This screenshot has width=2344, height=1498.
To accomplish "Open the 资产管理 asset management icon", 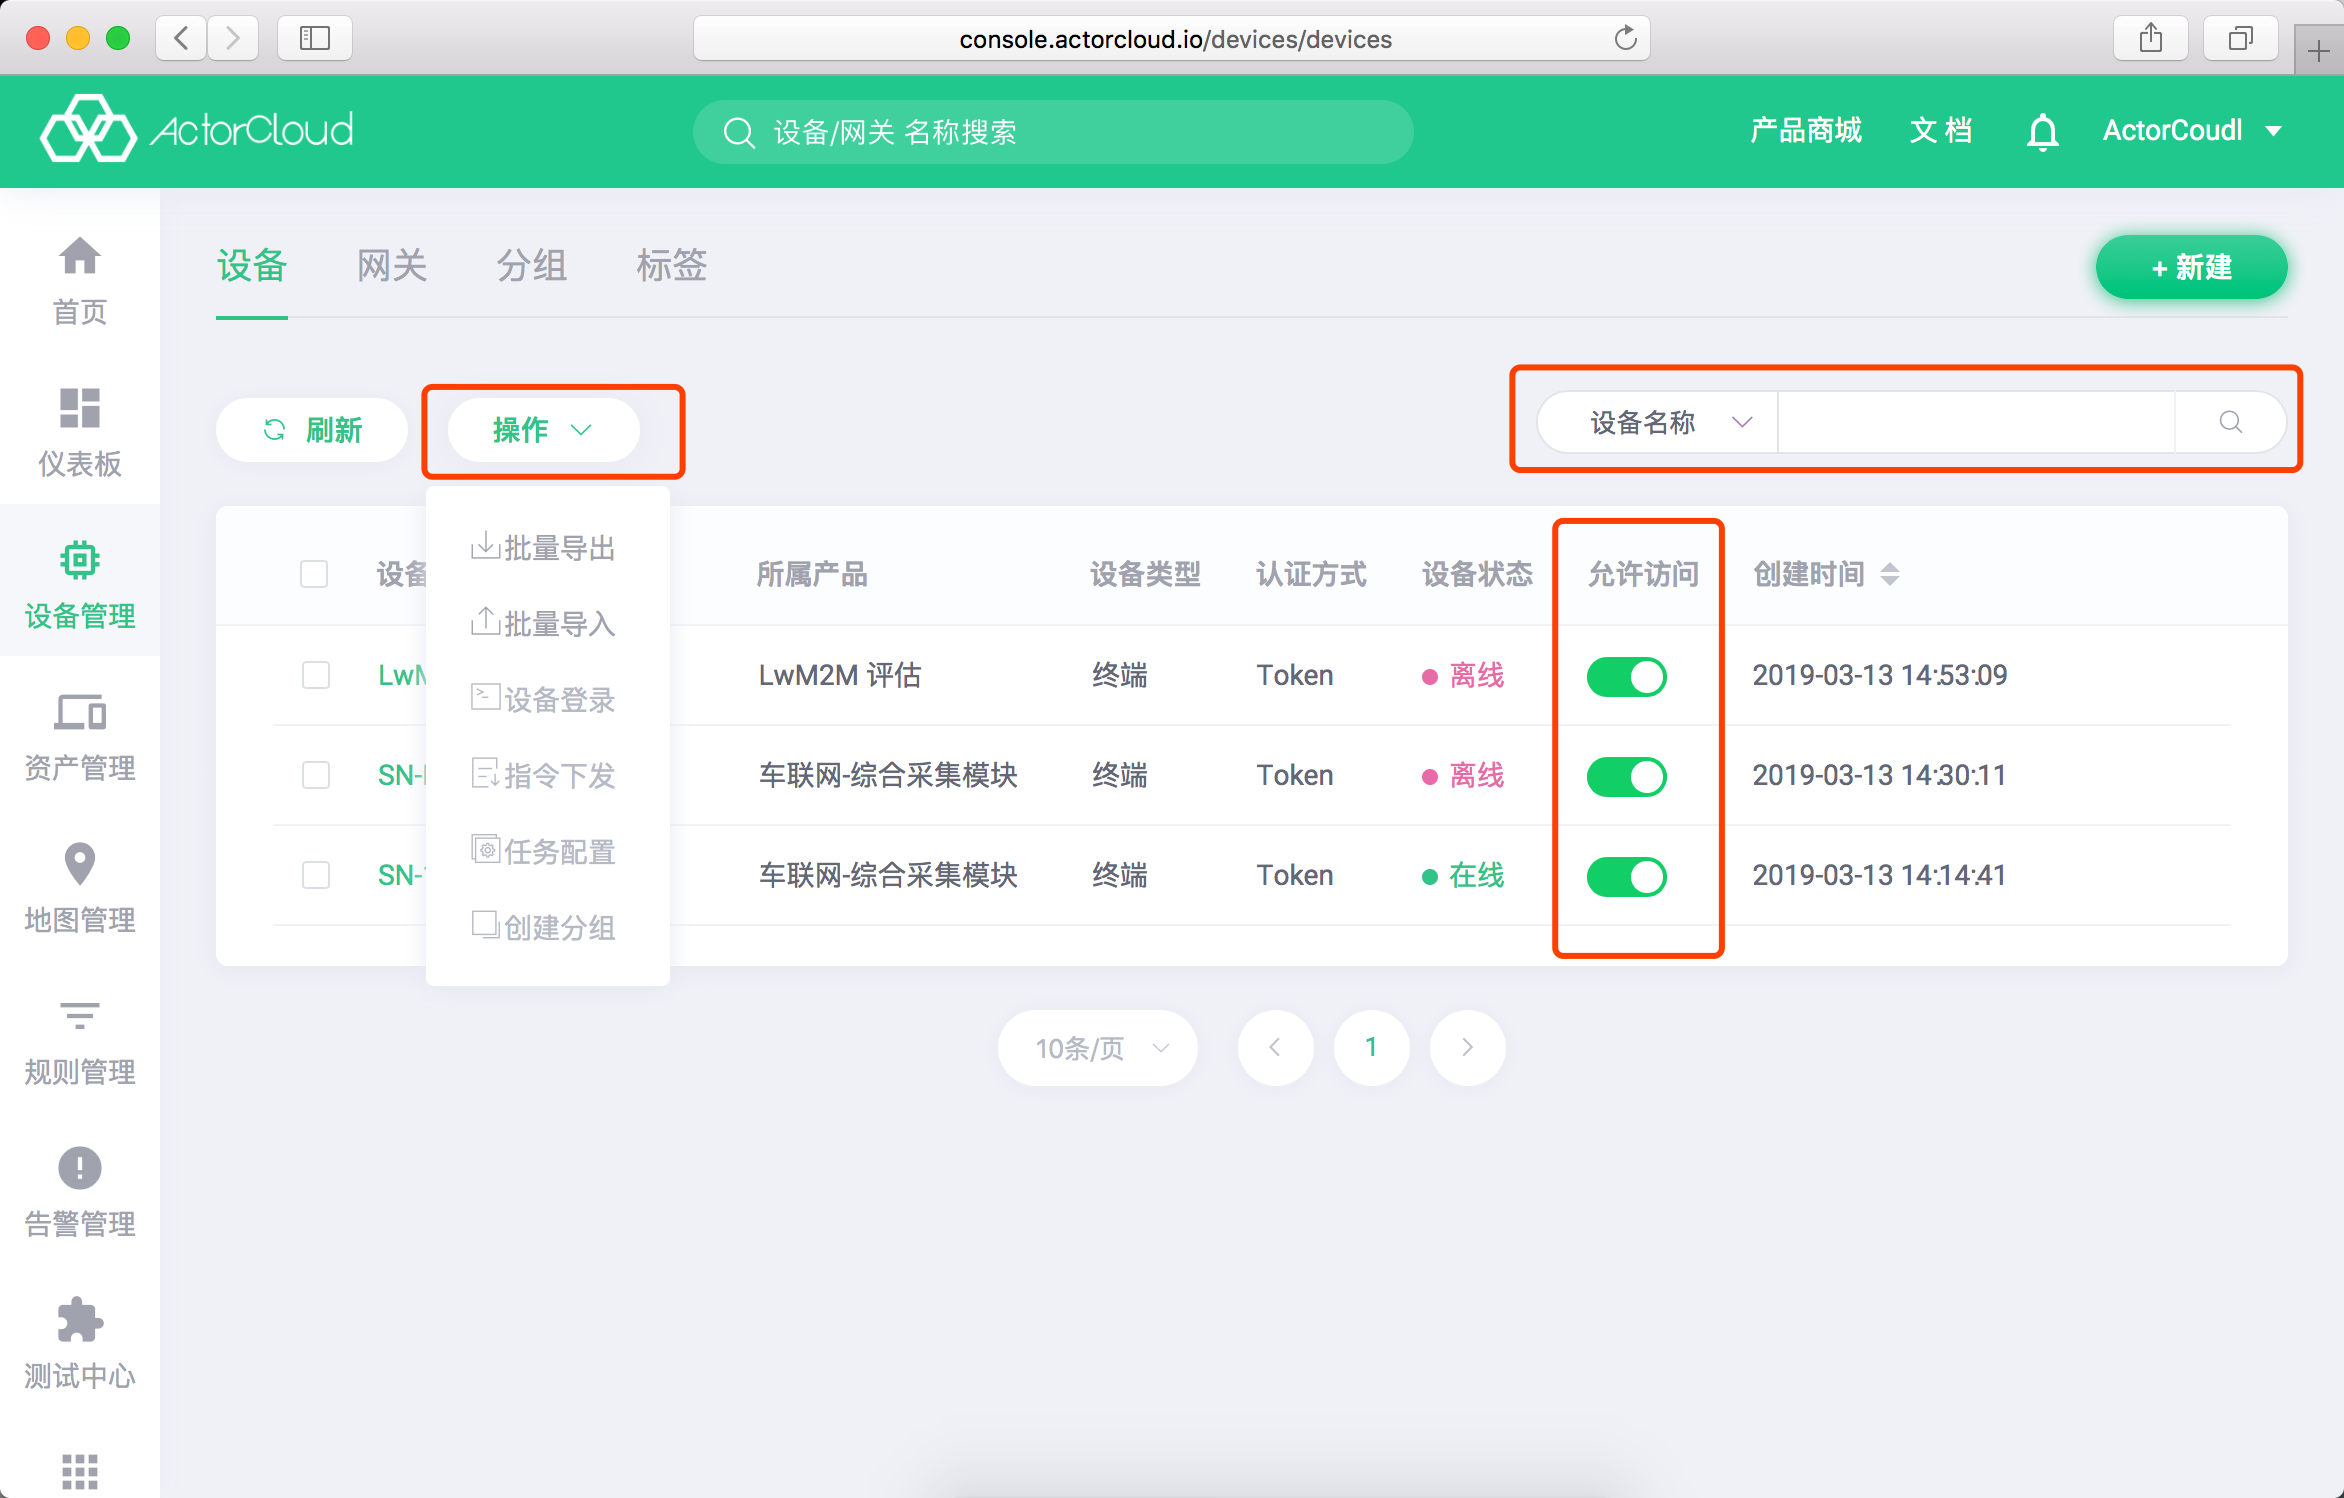I will 79,712.
